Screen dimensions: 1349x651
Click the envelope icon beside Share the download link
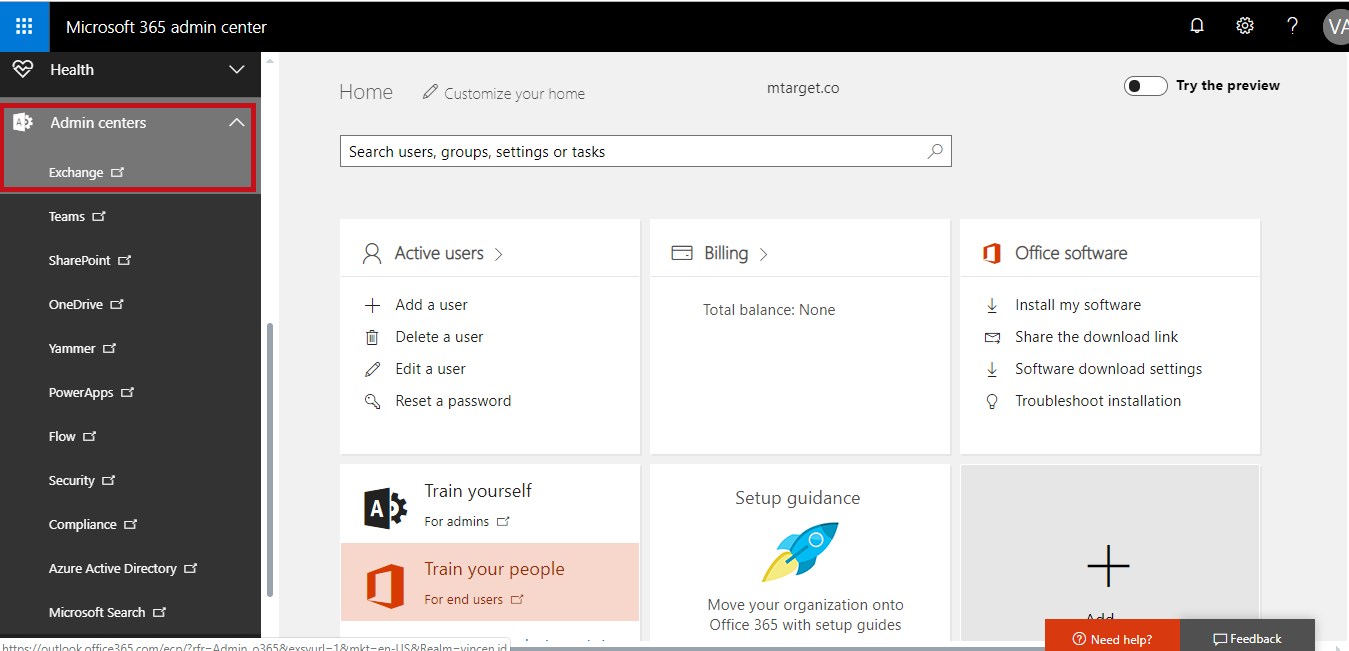pyautogui.click(x=992, y=337)
